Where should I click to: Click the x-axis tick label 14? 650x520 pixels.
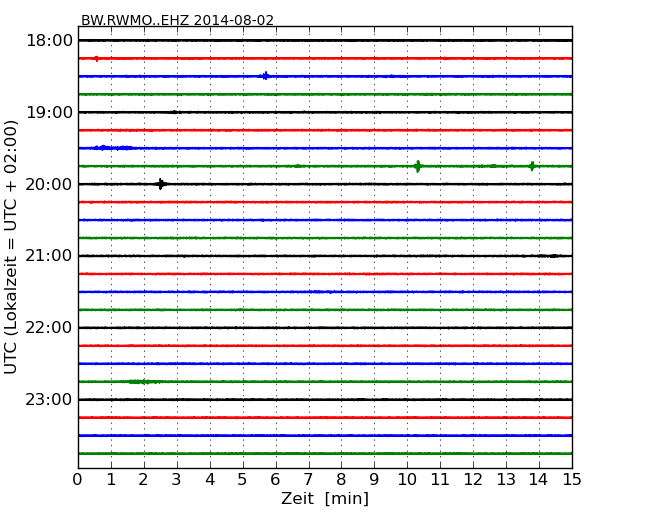(x=539, y=480)
